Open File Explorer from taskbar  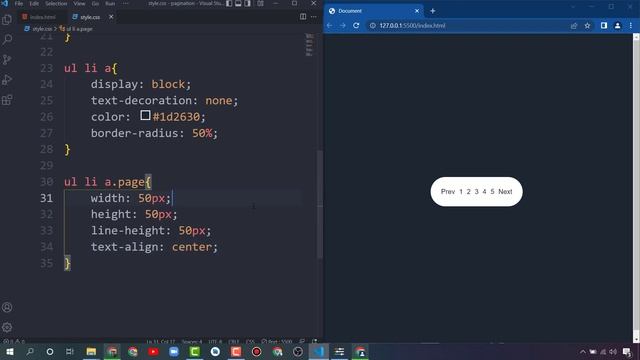[x=91, y=351]
